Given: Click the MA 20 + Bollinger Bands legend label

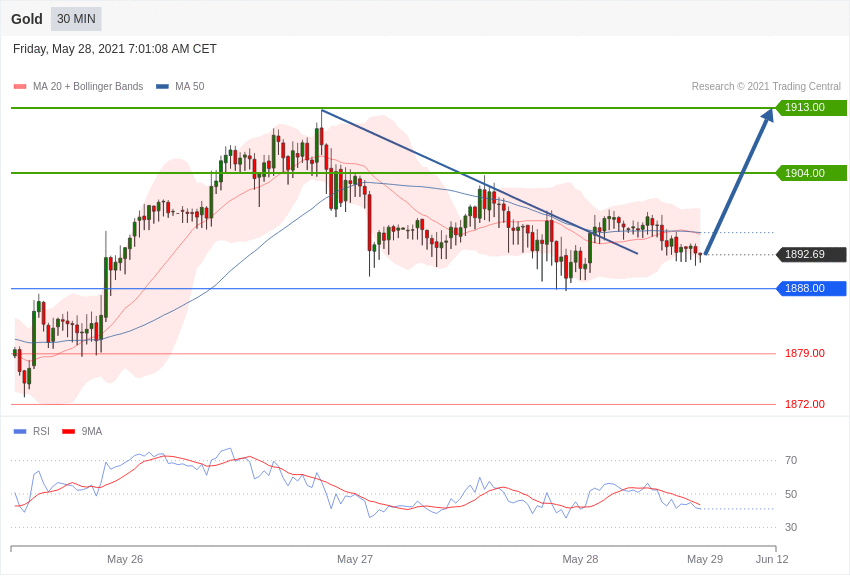Looking at the screenshot, I should [x=88, y=86].
